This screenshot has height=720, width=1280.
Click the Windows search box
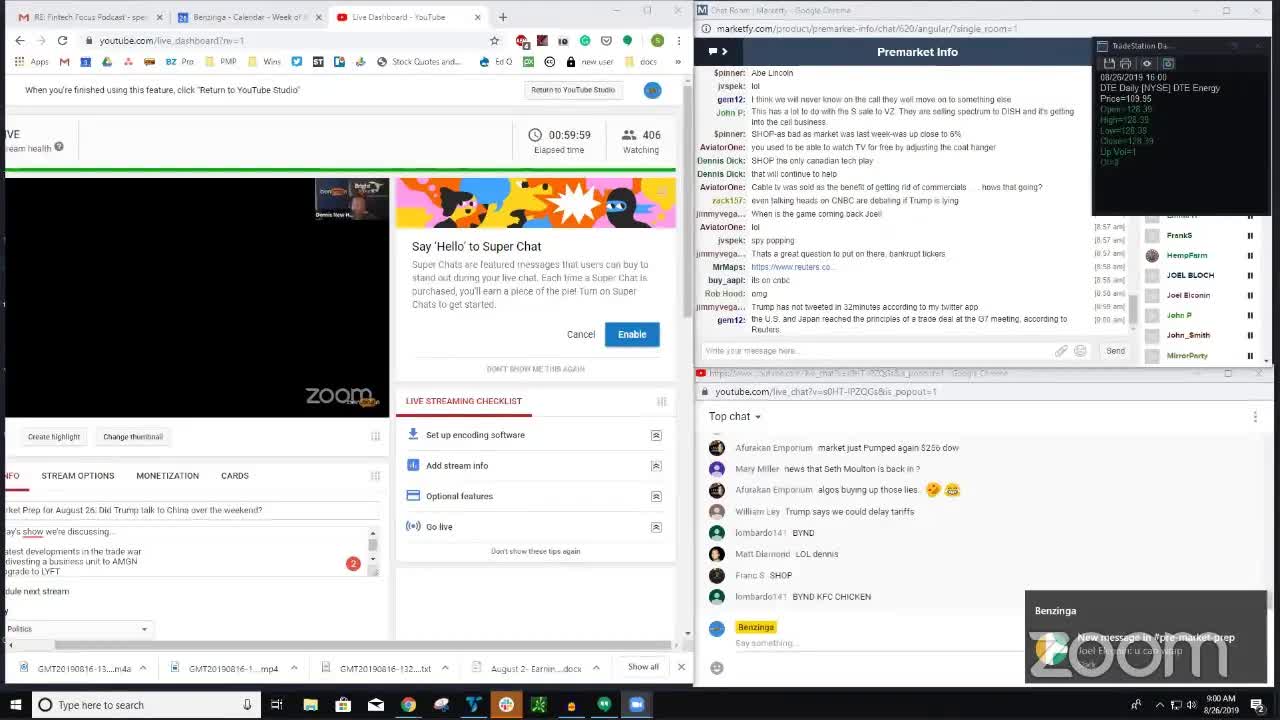[145, 705]
